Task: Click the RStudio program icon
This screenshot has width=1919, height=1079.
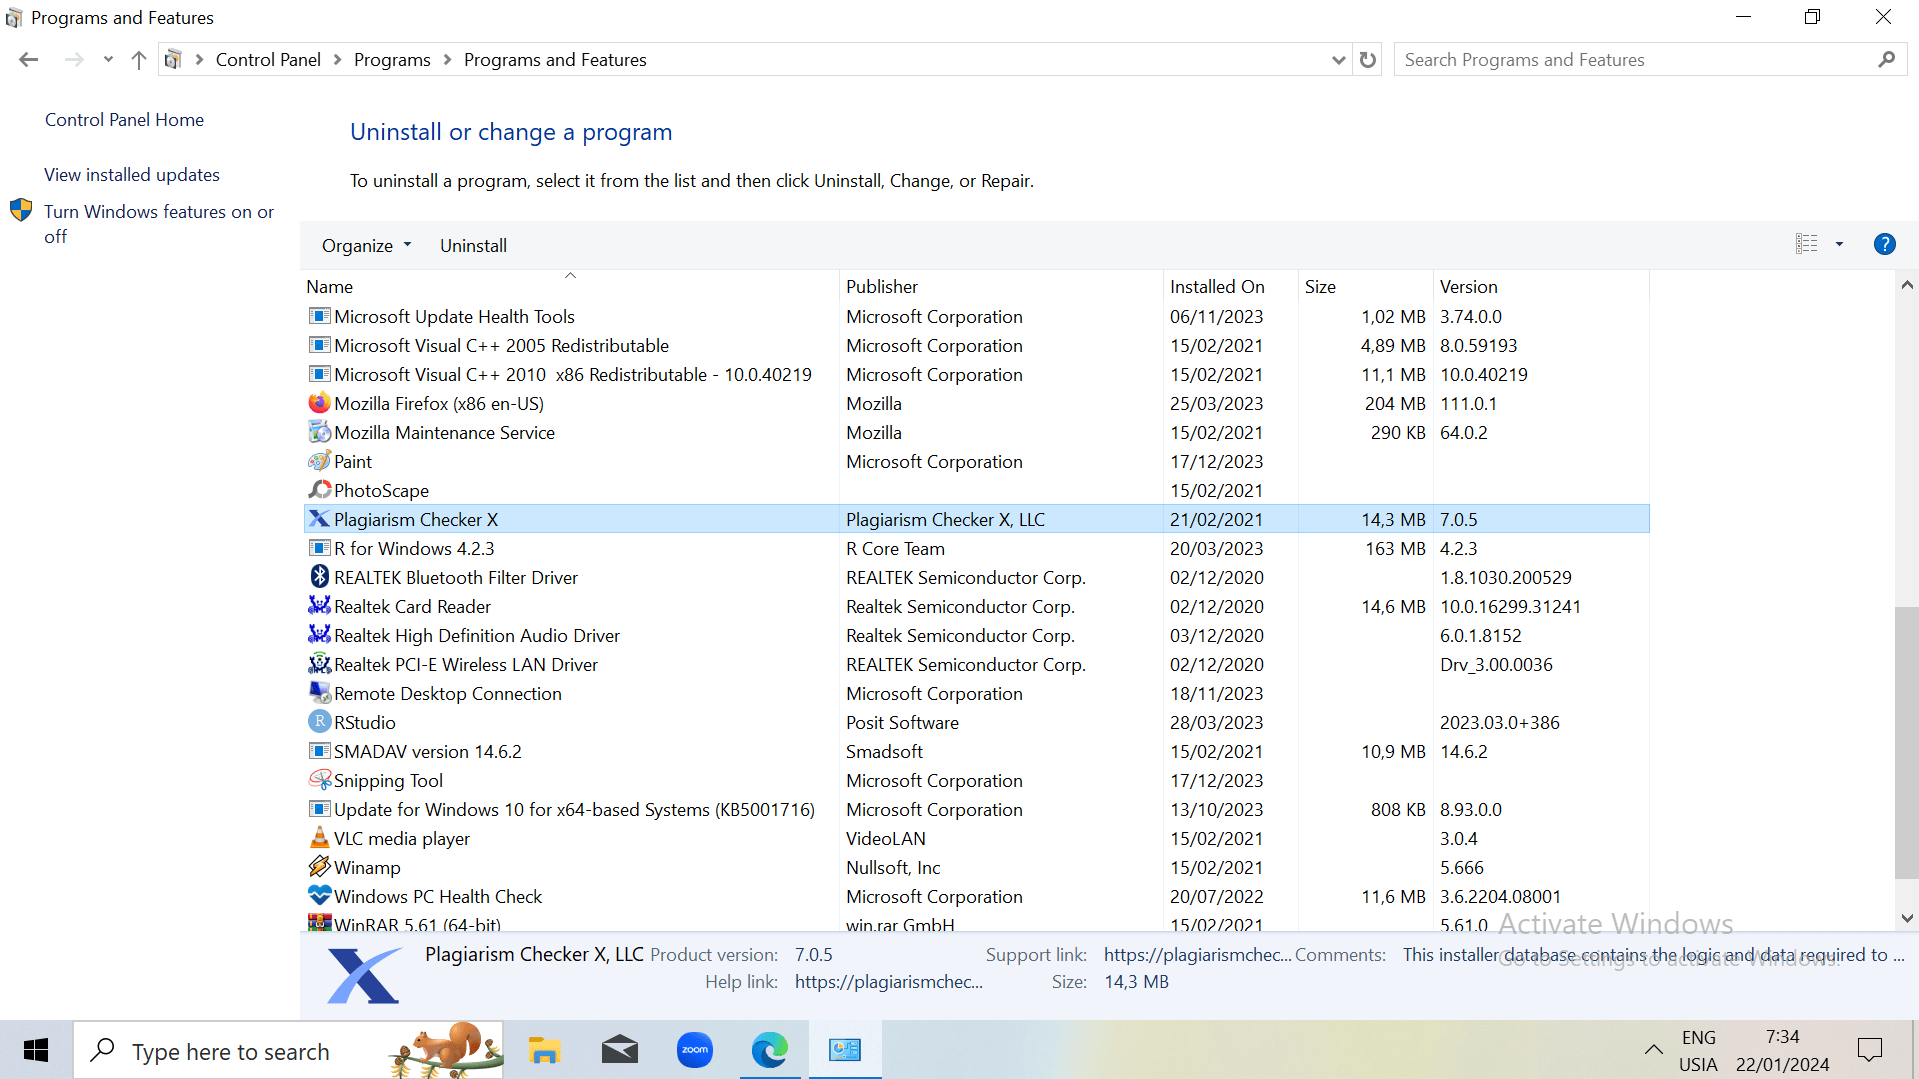Action: (319, 722)
